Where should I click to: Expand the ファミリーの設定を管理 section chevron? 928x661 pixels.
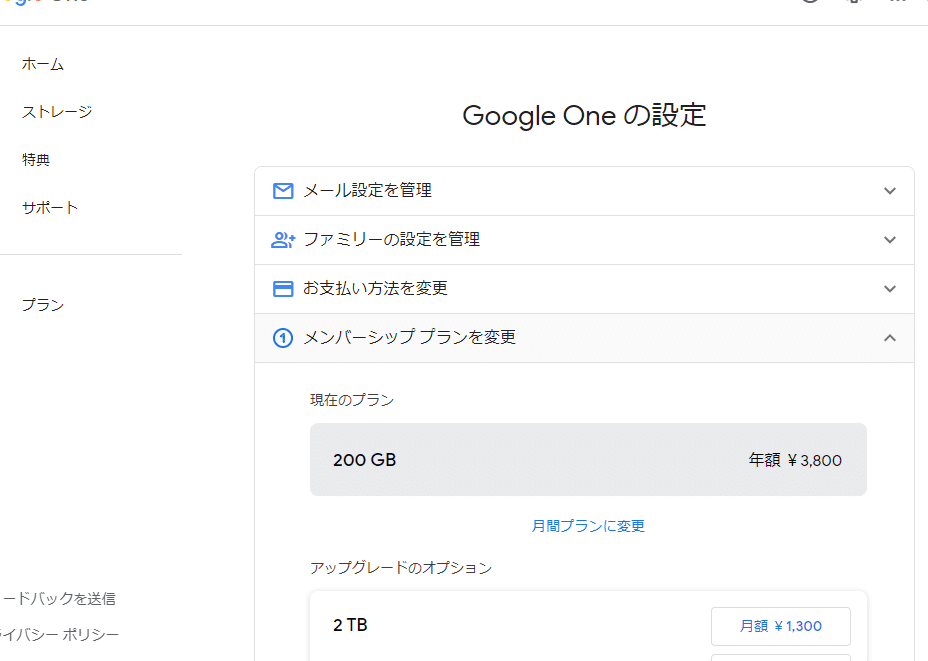pyautogui.click(x=889, y=239)
